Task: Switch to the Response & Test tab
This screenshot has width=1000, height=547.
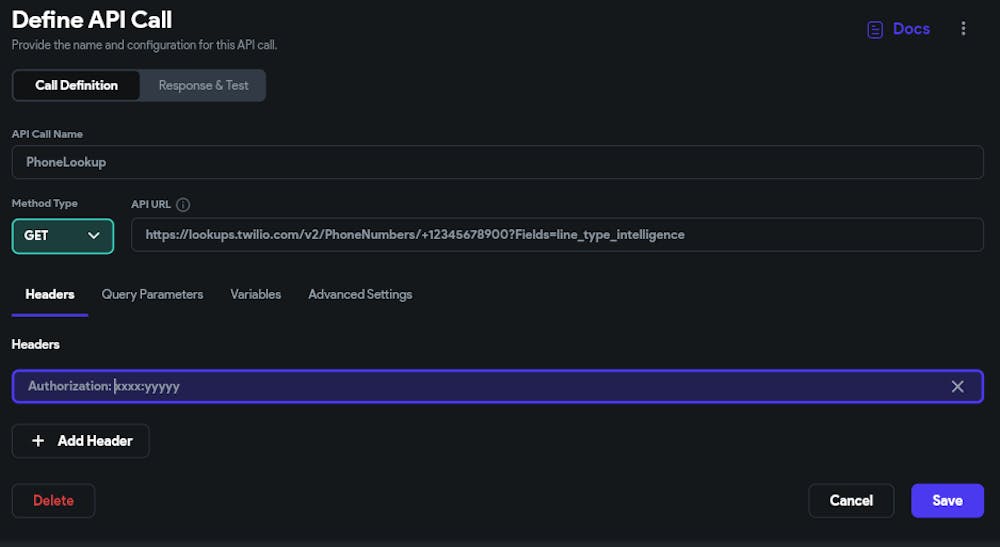Action: (203, 85)
